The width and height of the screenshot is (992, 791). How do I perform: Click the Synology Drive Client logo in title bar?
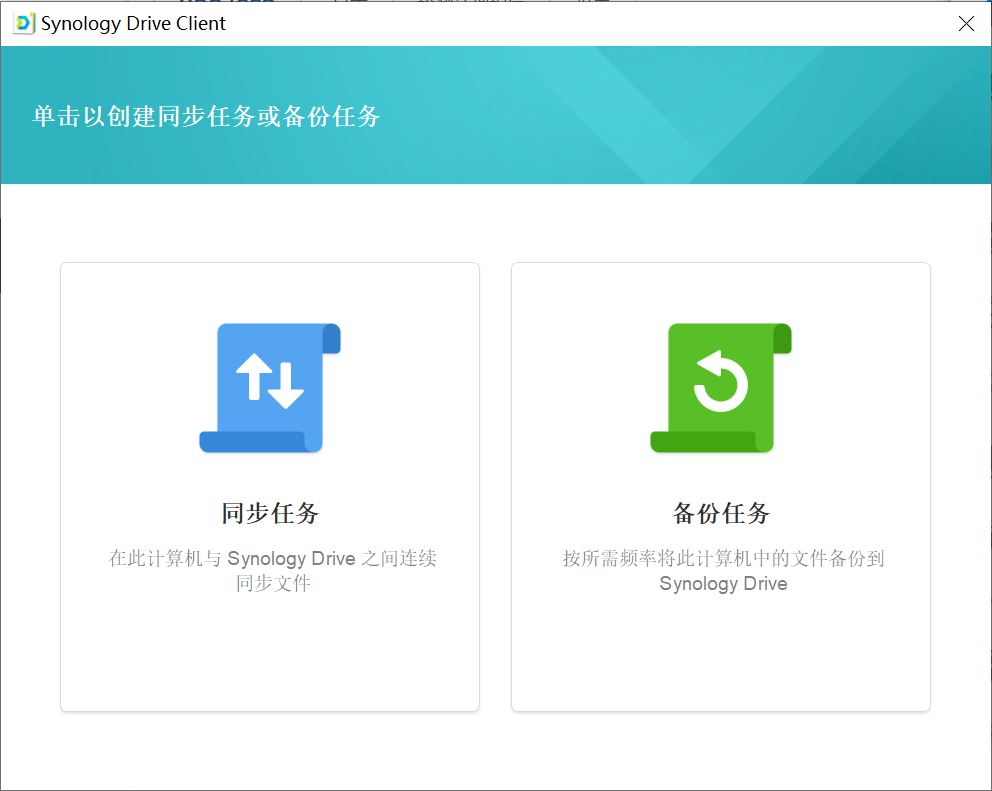pos(24,23)
